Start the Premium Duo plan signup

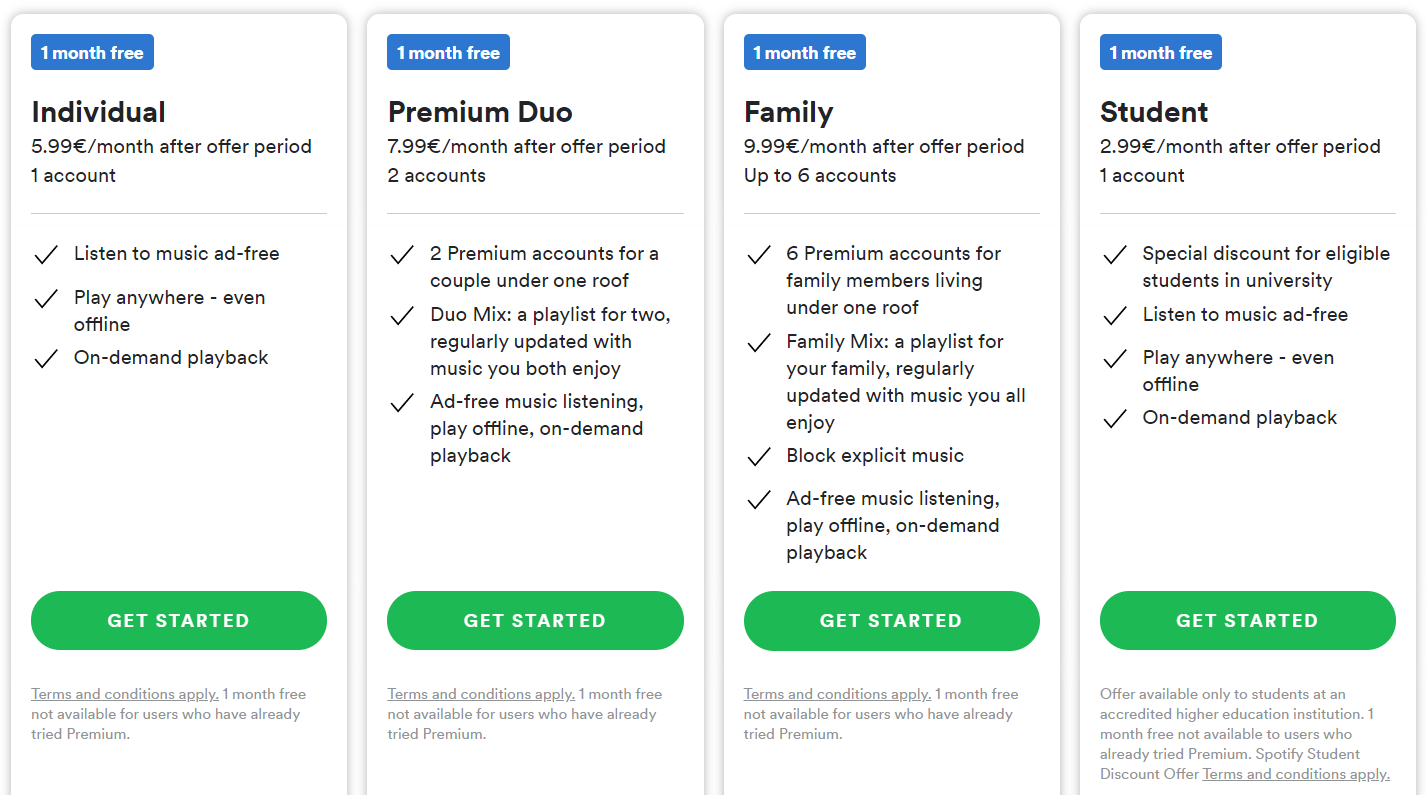point(535,620)
